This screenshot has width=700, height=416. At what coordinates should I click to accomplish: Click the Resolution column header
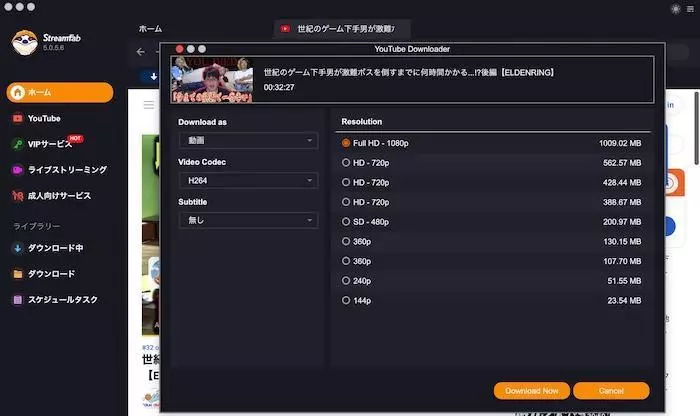tap(362, 122)
